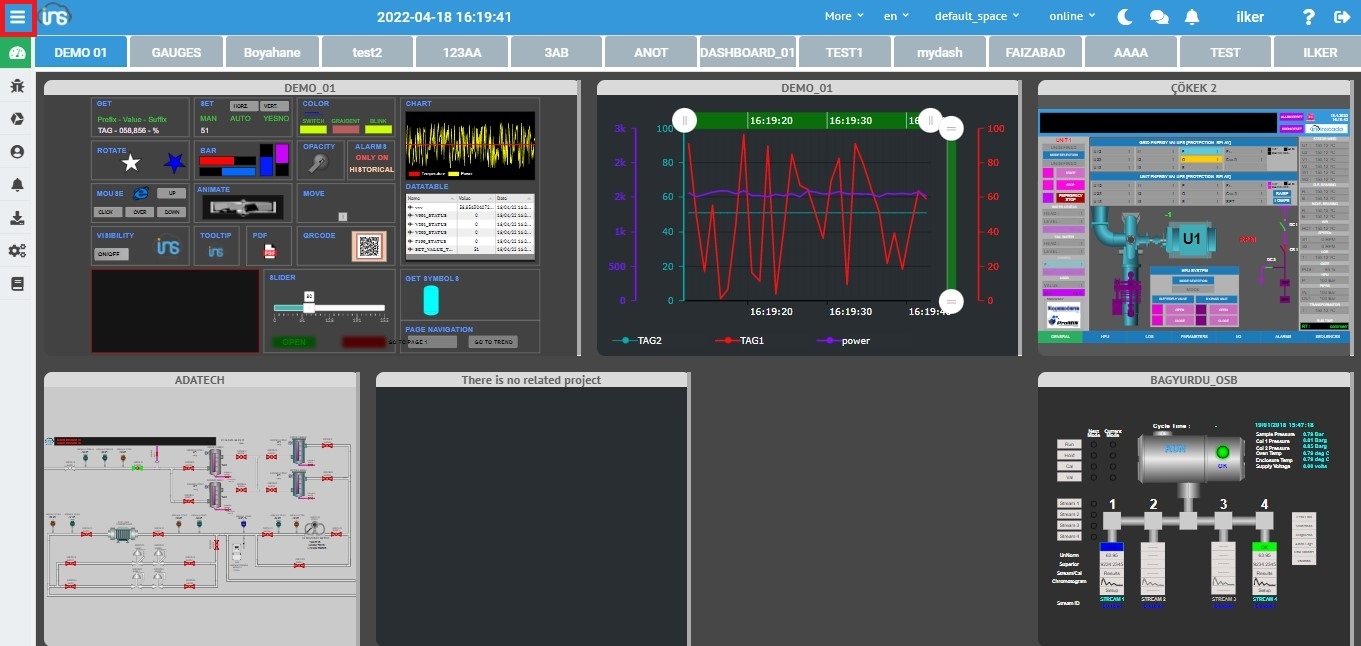
Task: Open the bug icon in sidebar
Action: [x=17, y=87]
